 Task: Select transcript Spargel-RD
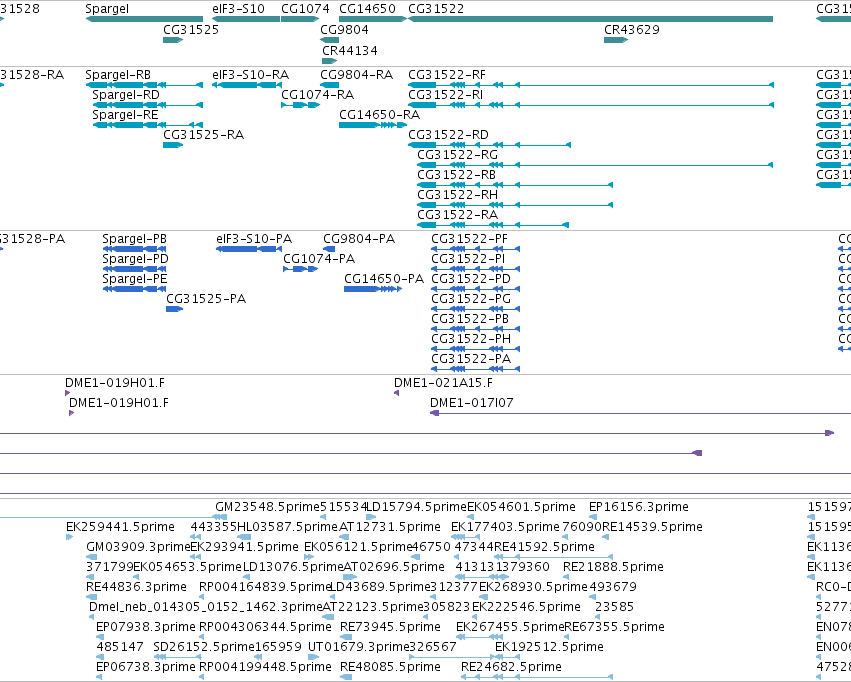pyautogui.click(x=126, y=95)
